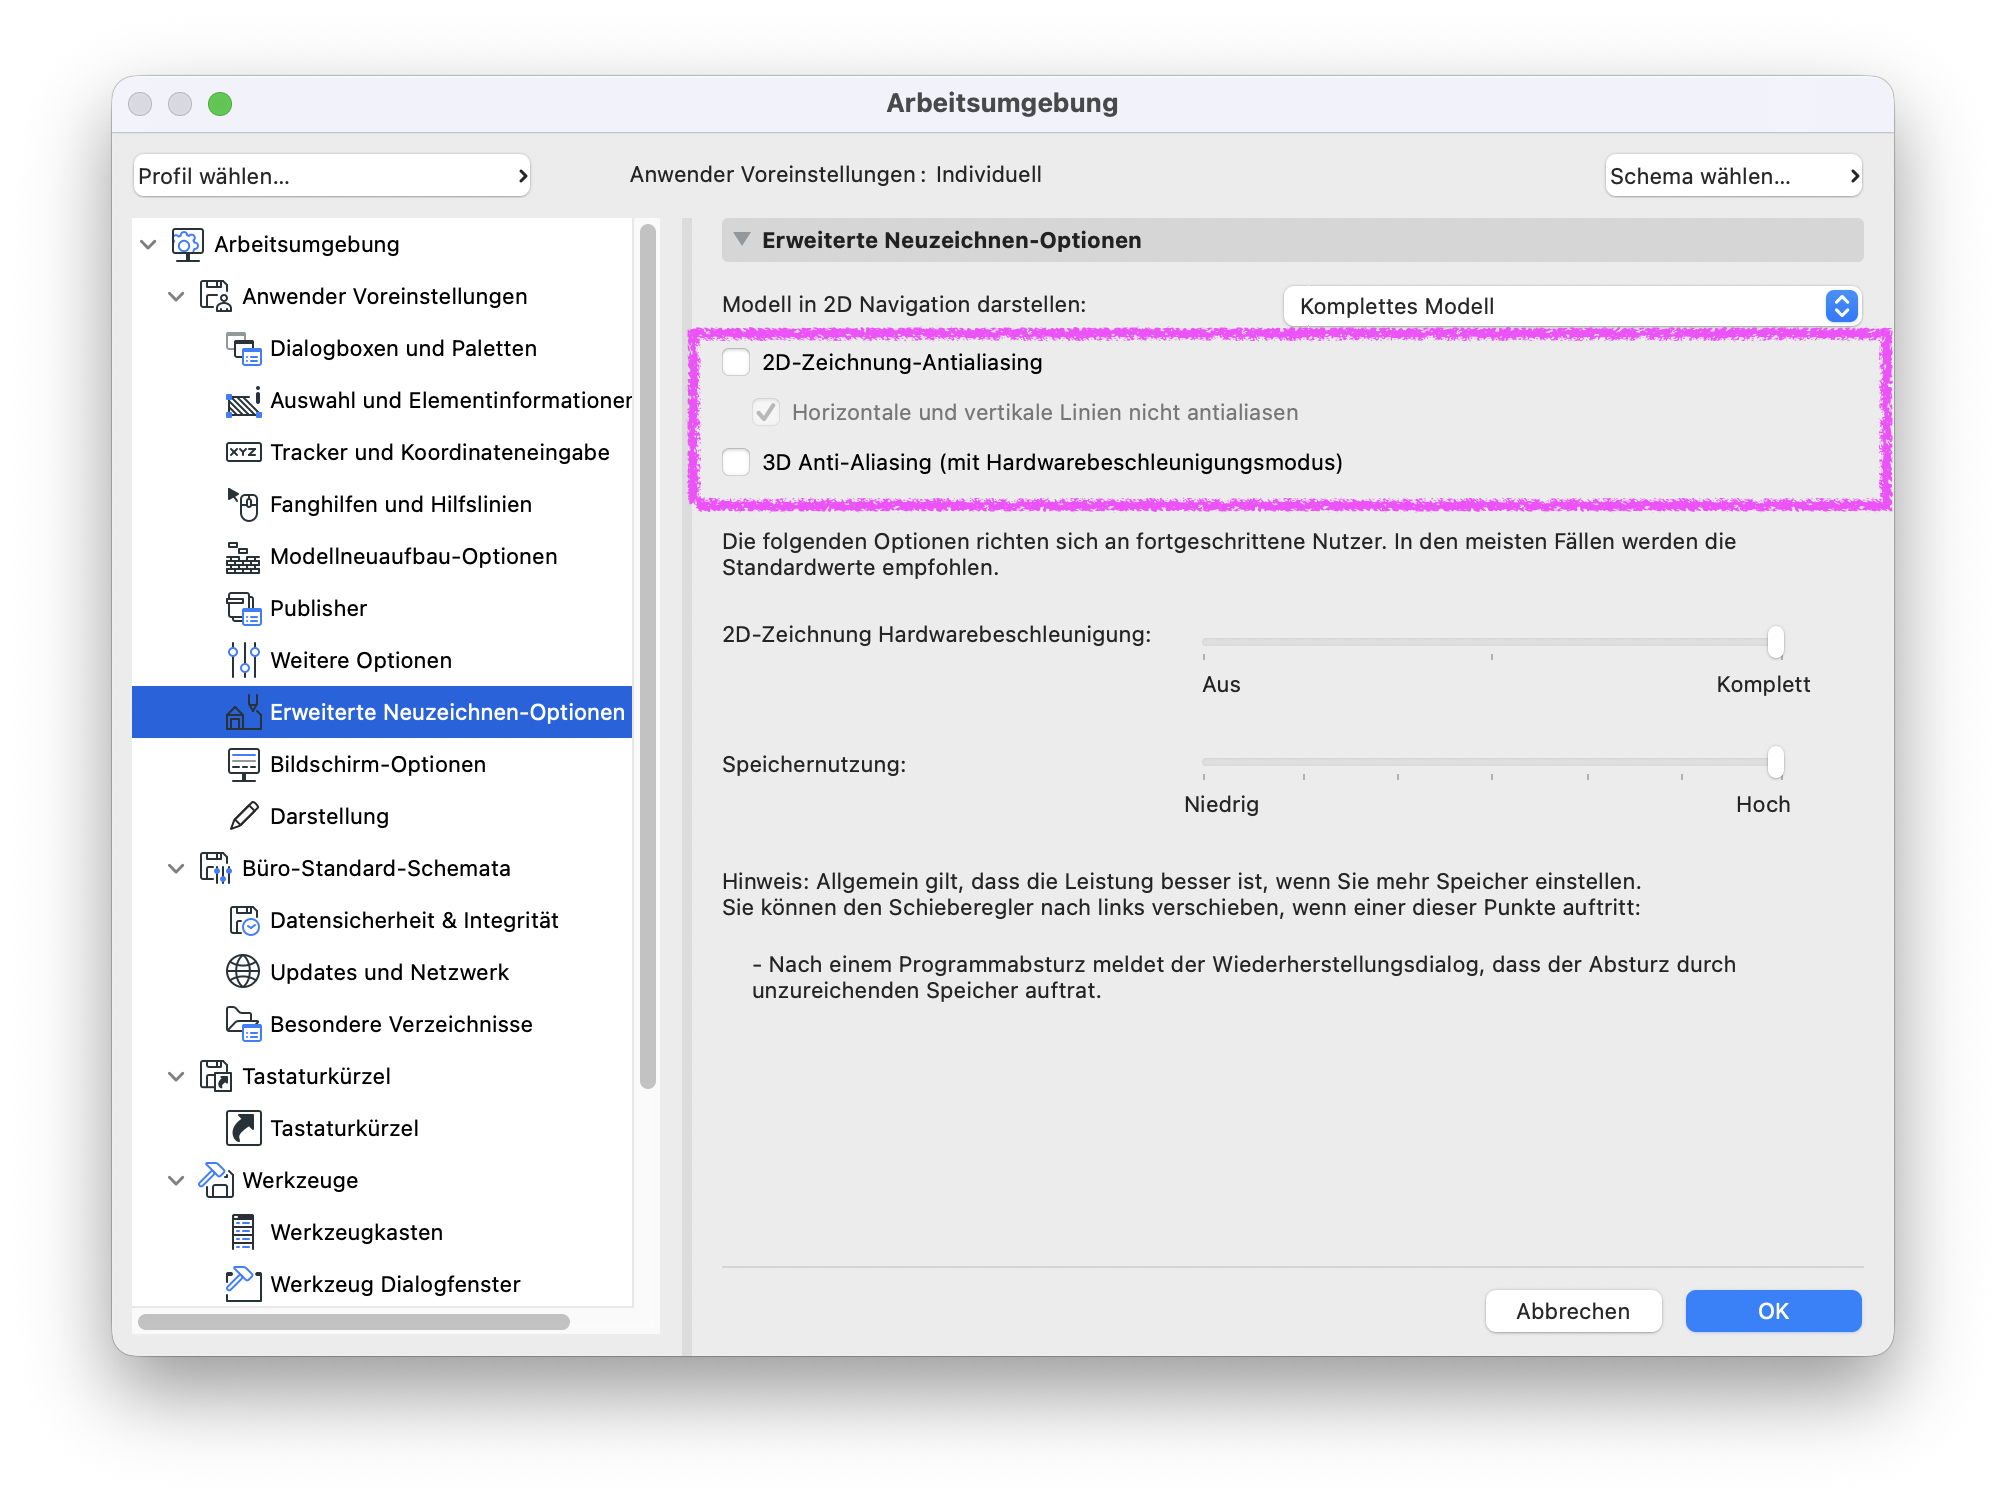Select Updates und Netzwerk page
Screen dimensions: 2006x1504
382,972
